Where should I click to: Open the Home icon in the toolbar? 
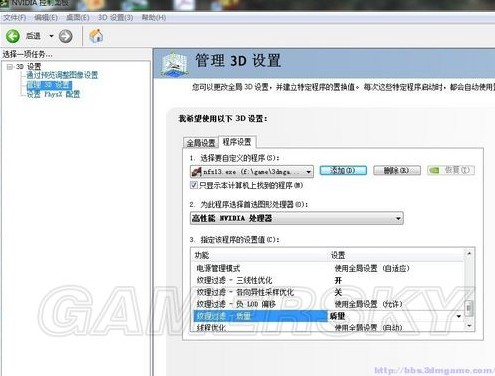tap(96, 36)
